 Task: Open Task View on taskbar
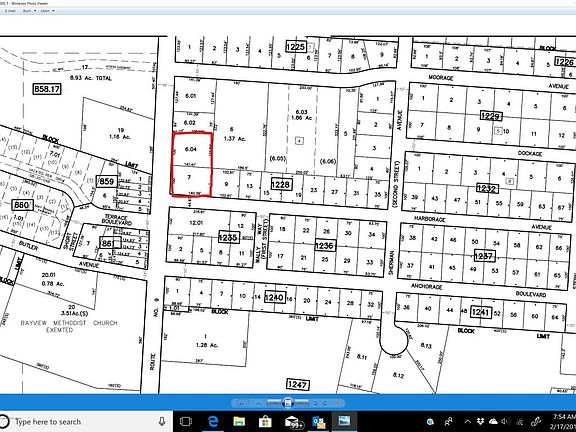[x=186, y=421]
